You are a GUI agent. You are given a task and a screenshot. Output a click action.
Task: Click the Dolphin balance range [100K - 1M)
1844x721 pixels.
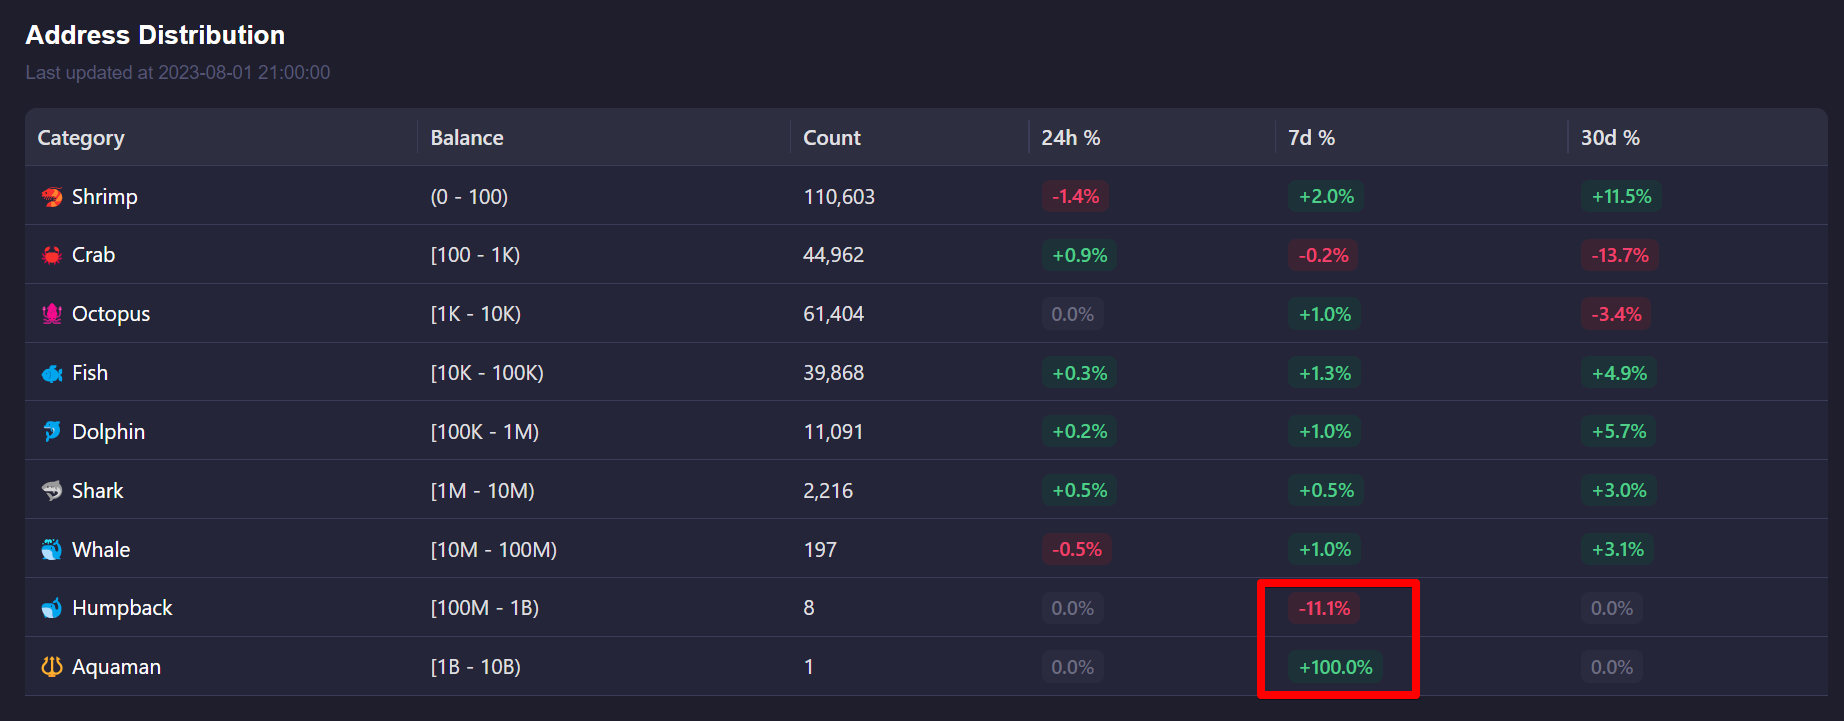[485, 432]
